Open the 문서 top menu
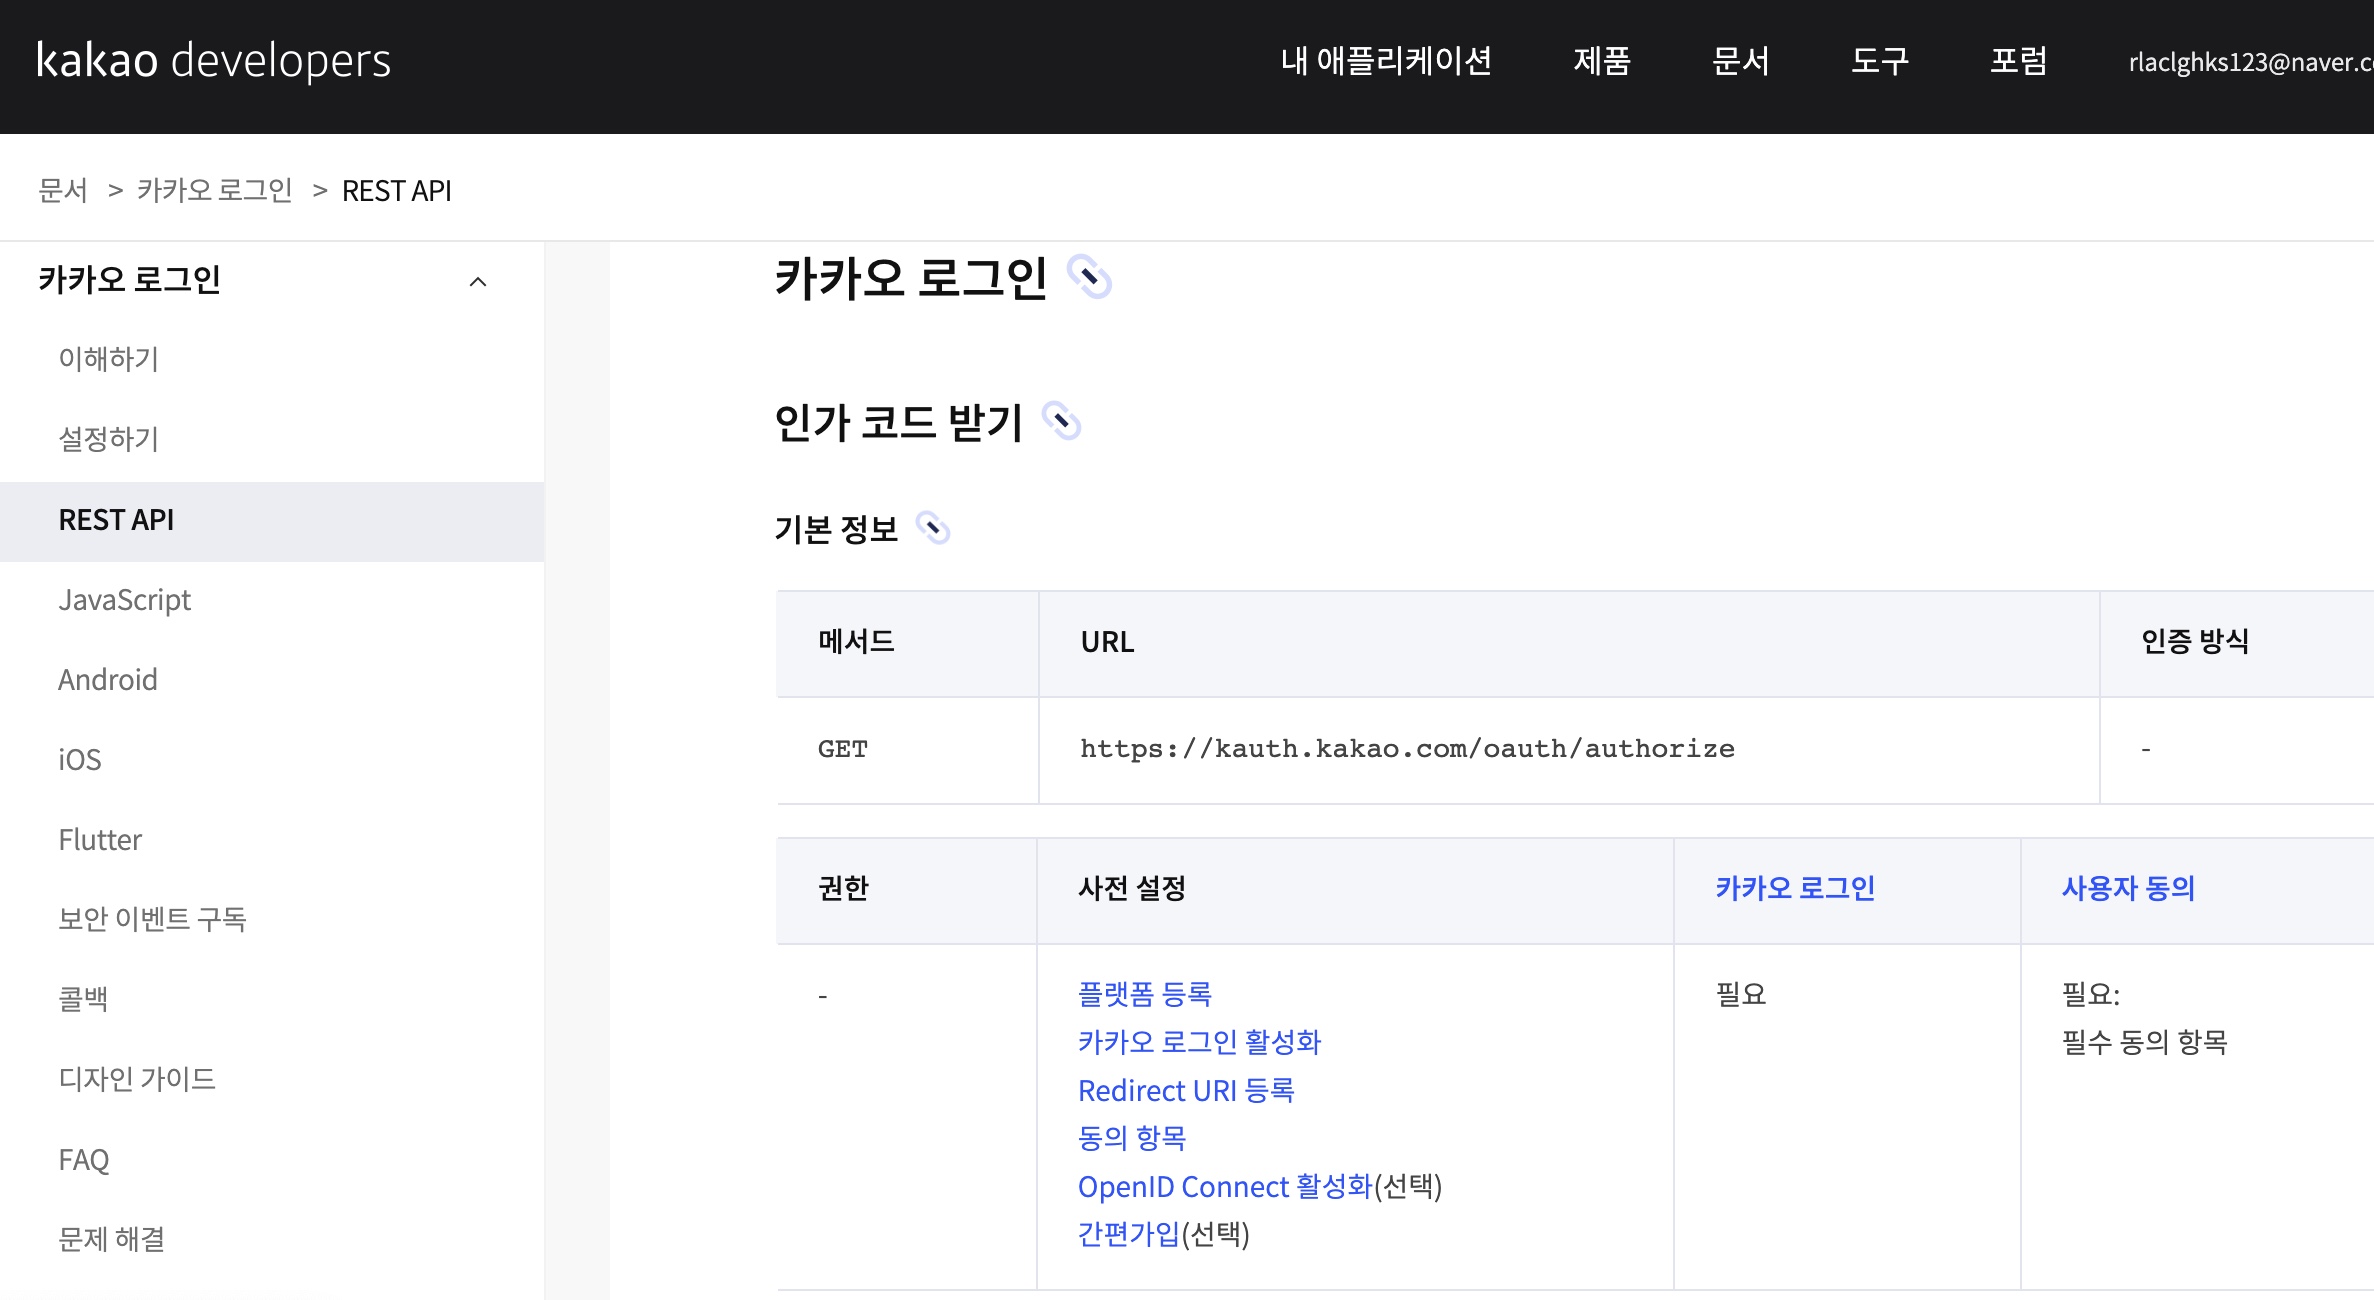The image size is (2374, 1300). coord(1741,61)
